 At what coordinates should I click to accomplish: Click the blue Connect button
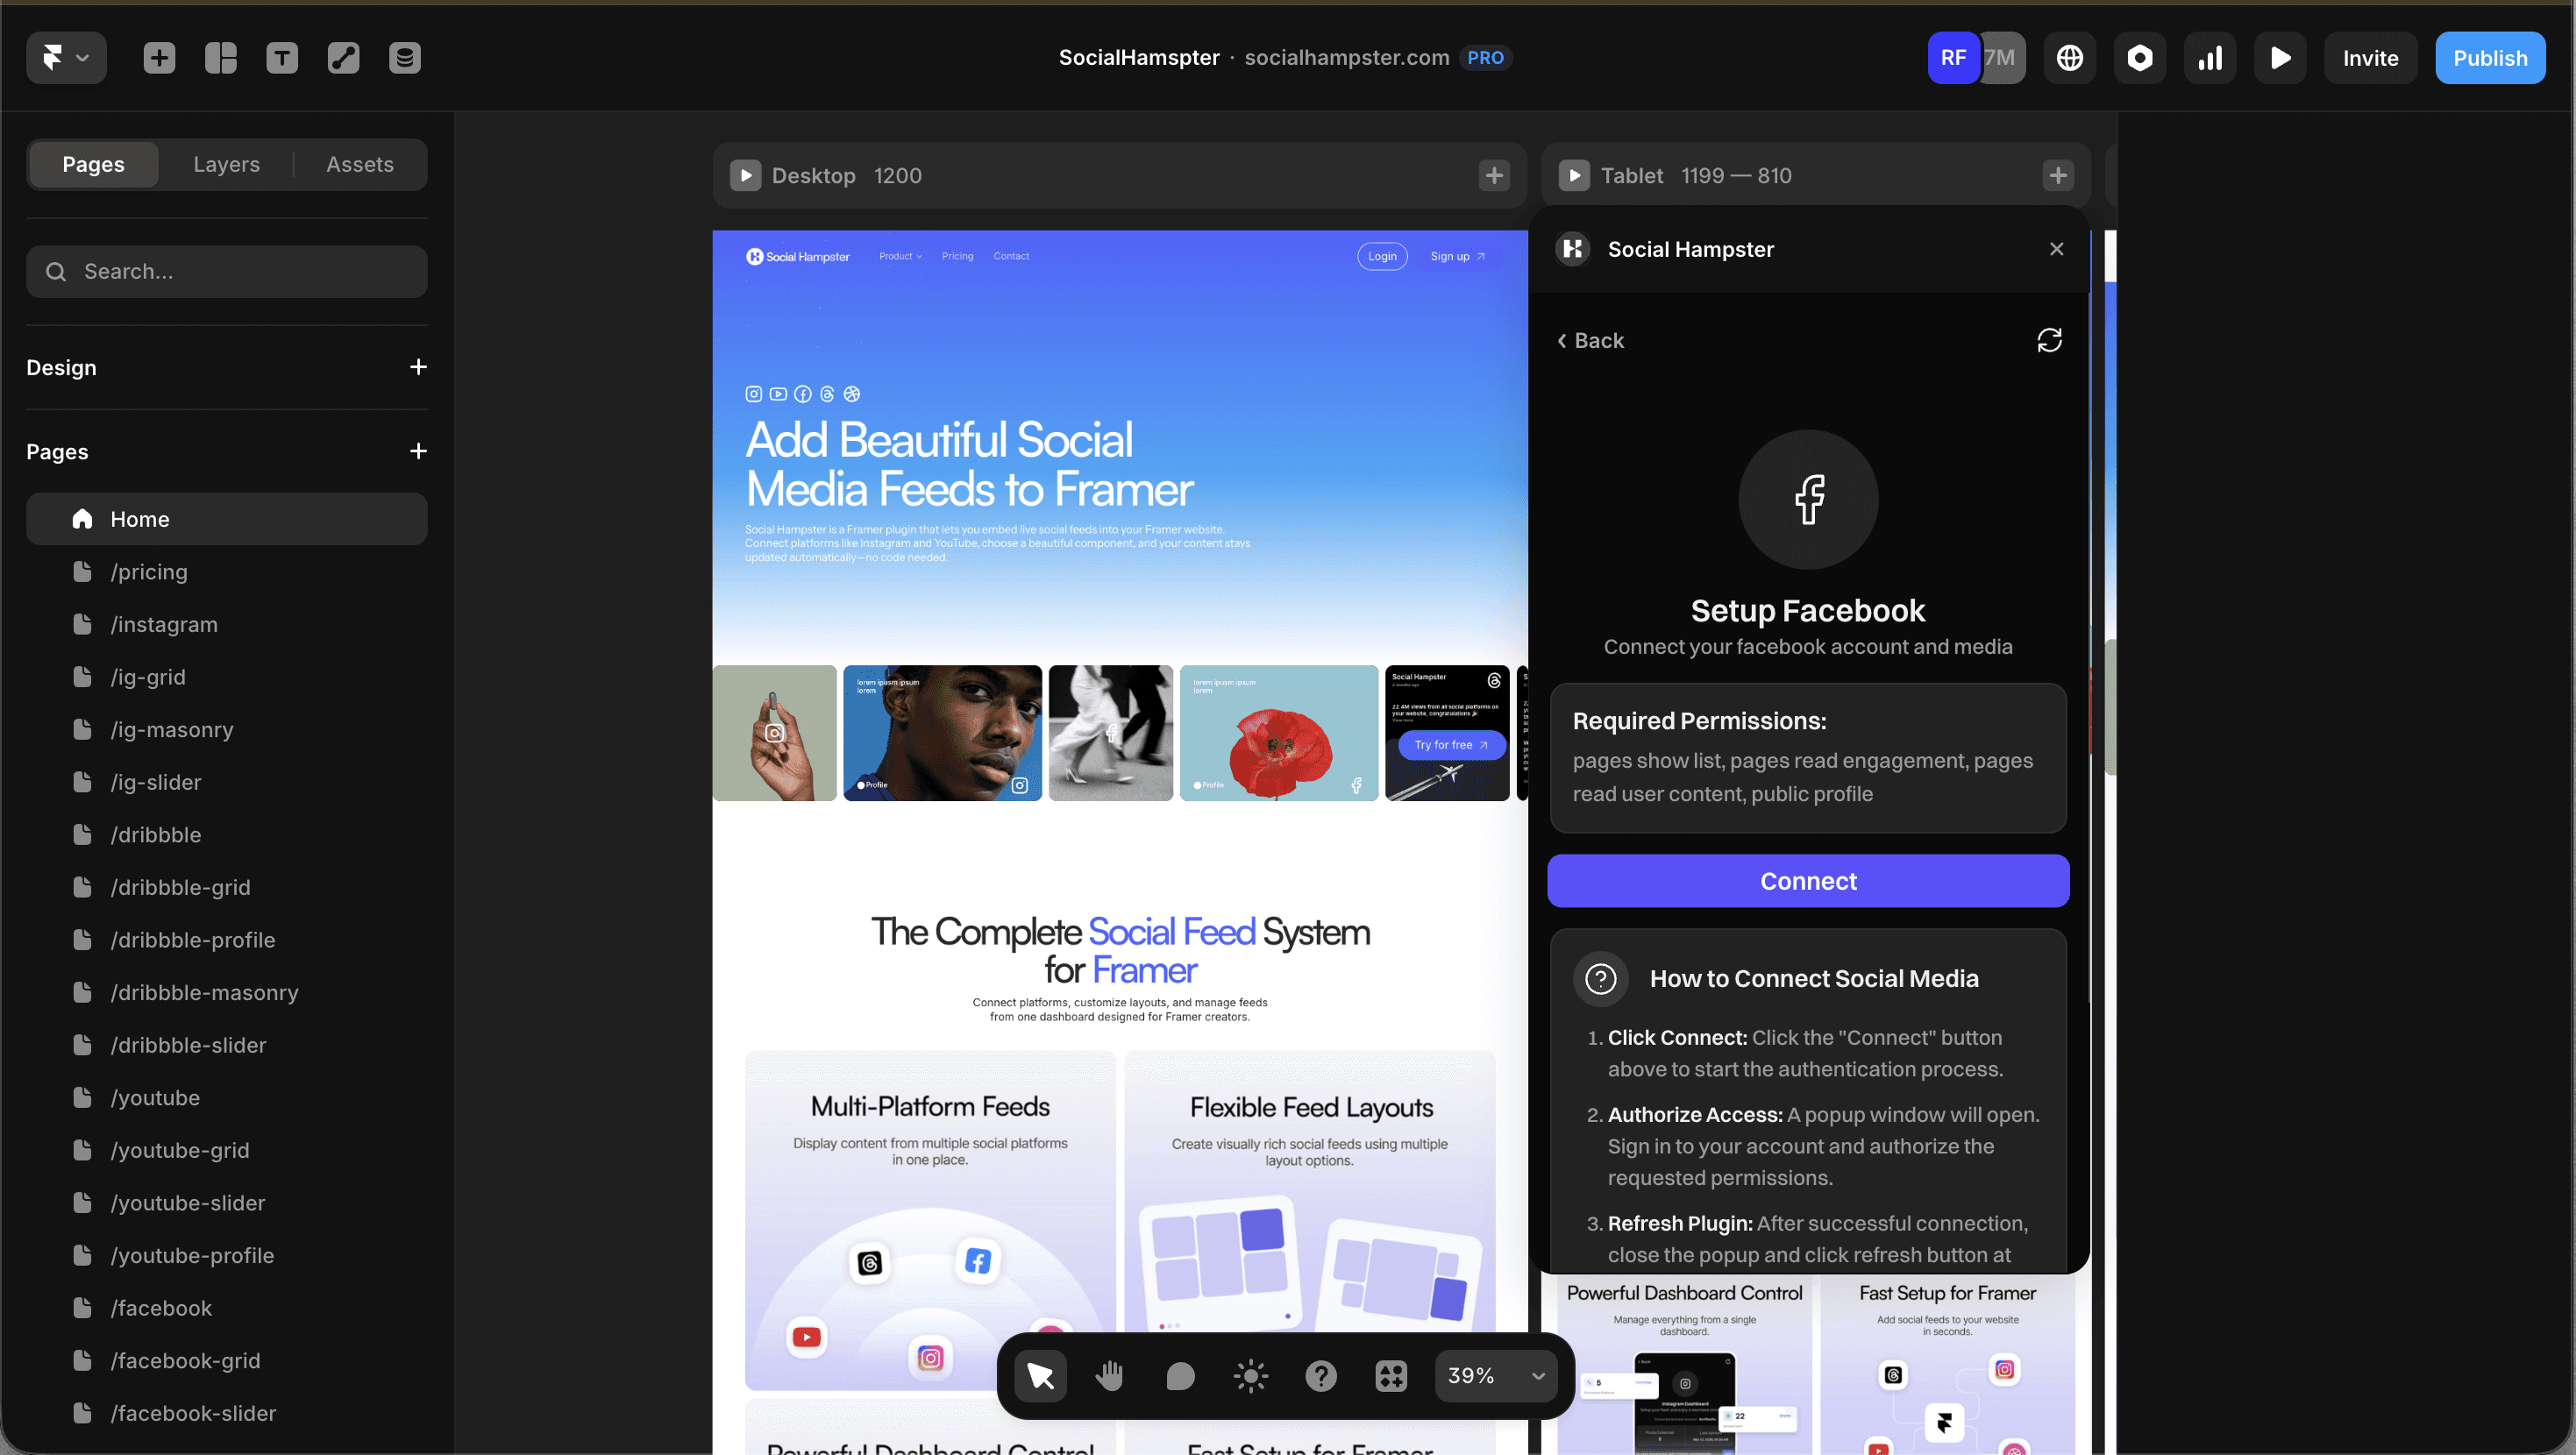point(1807,881)
